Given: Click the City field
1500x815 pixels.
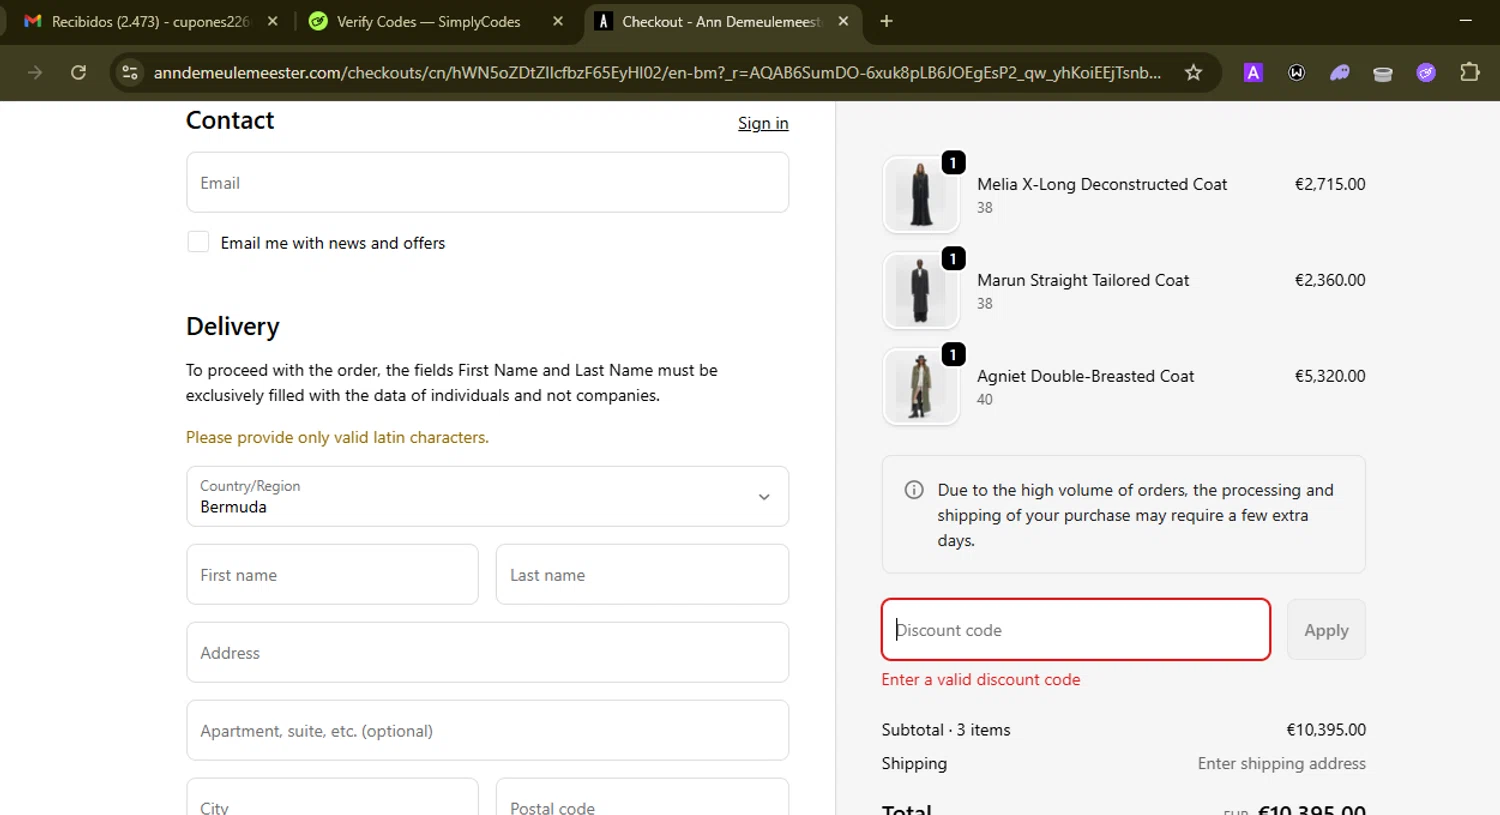Looking at the screenshot, I should (332, 797).
